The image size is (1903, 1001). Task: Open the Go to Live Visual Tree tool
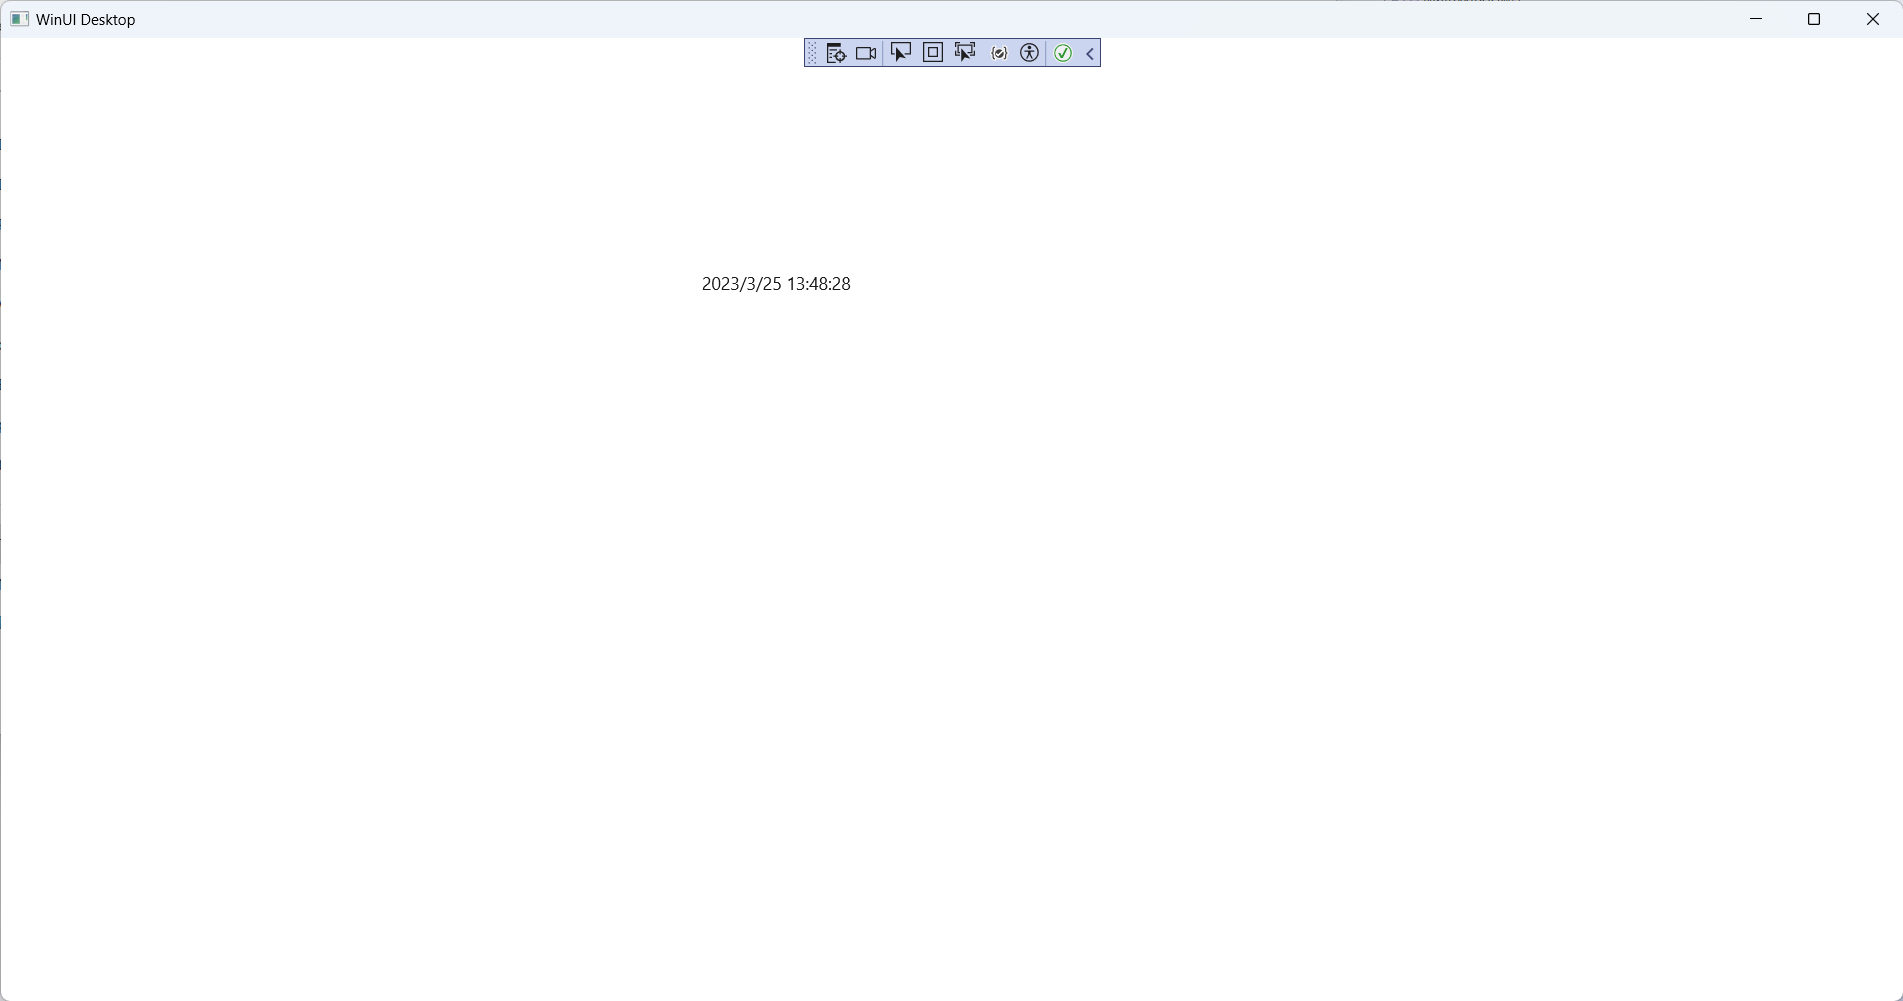point(836,52)
